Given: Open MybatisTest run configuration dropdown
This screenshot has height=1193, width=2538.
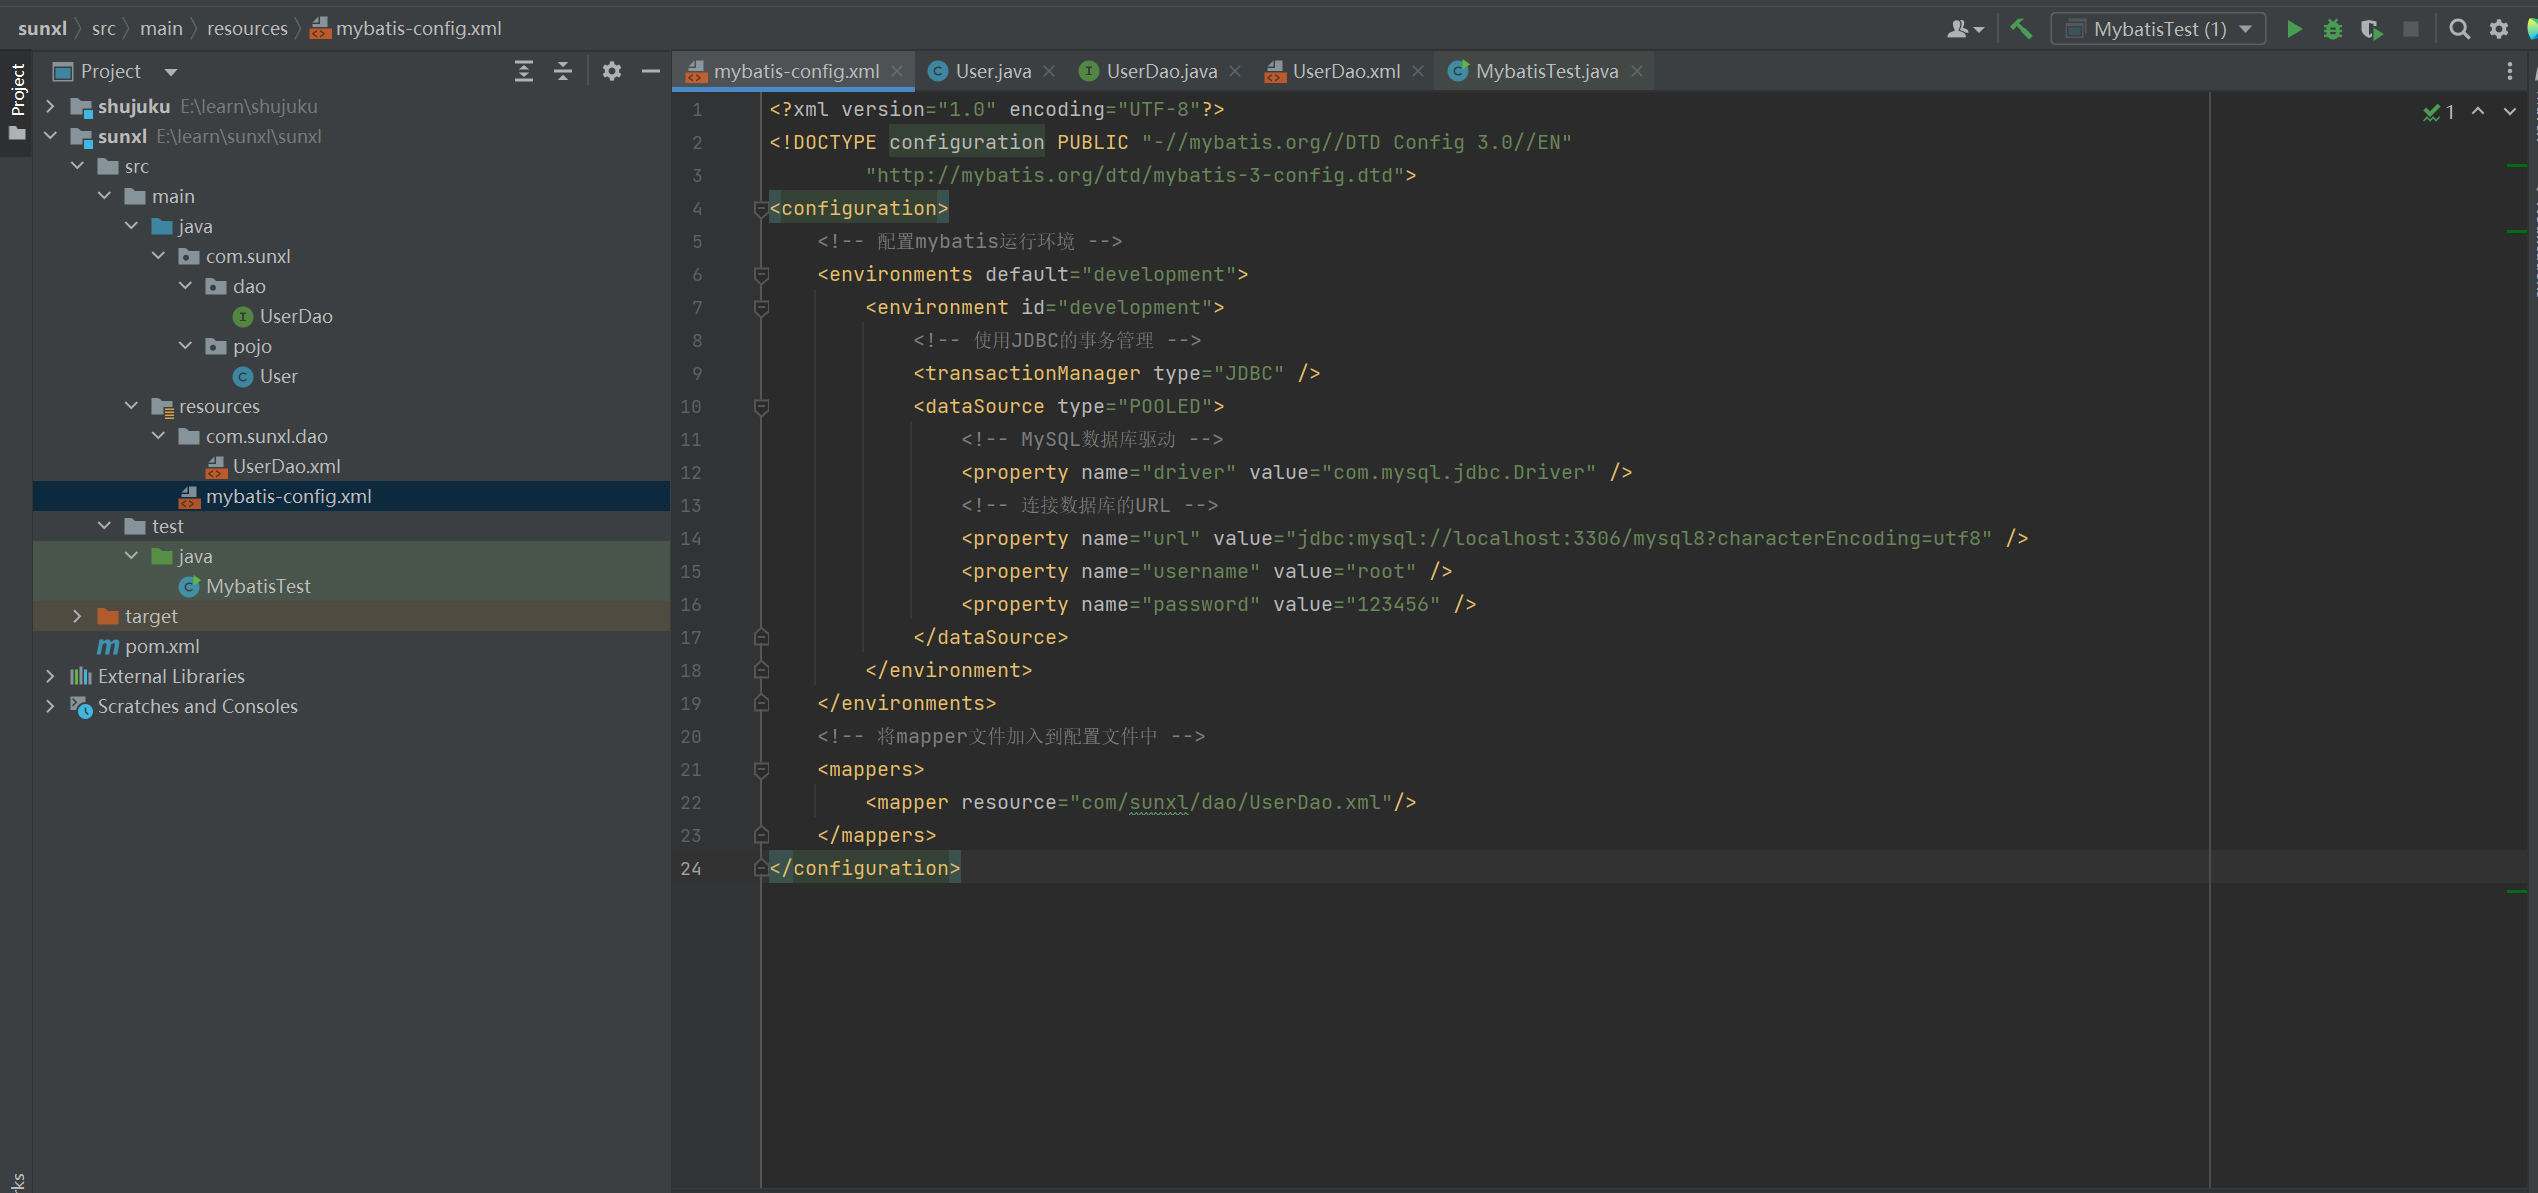Looking at the screenshot, I should click(x=2158, y=29).
